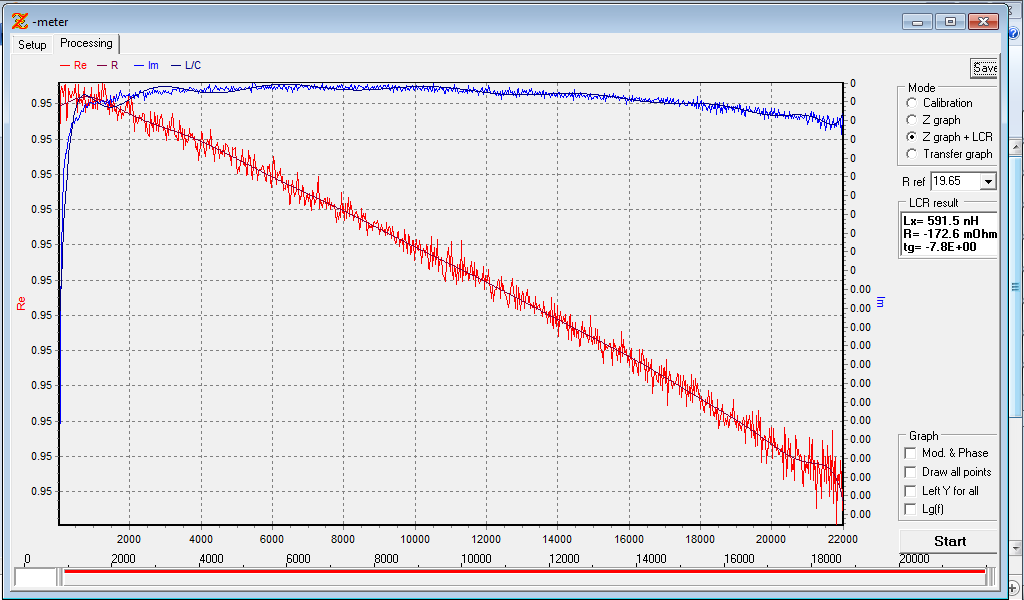
Task: Click the vertical Im axis label
Action: [880, 302]
